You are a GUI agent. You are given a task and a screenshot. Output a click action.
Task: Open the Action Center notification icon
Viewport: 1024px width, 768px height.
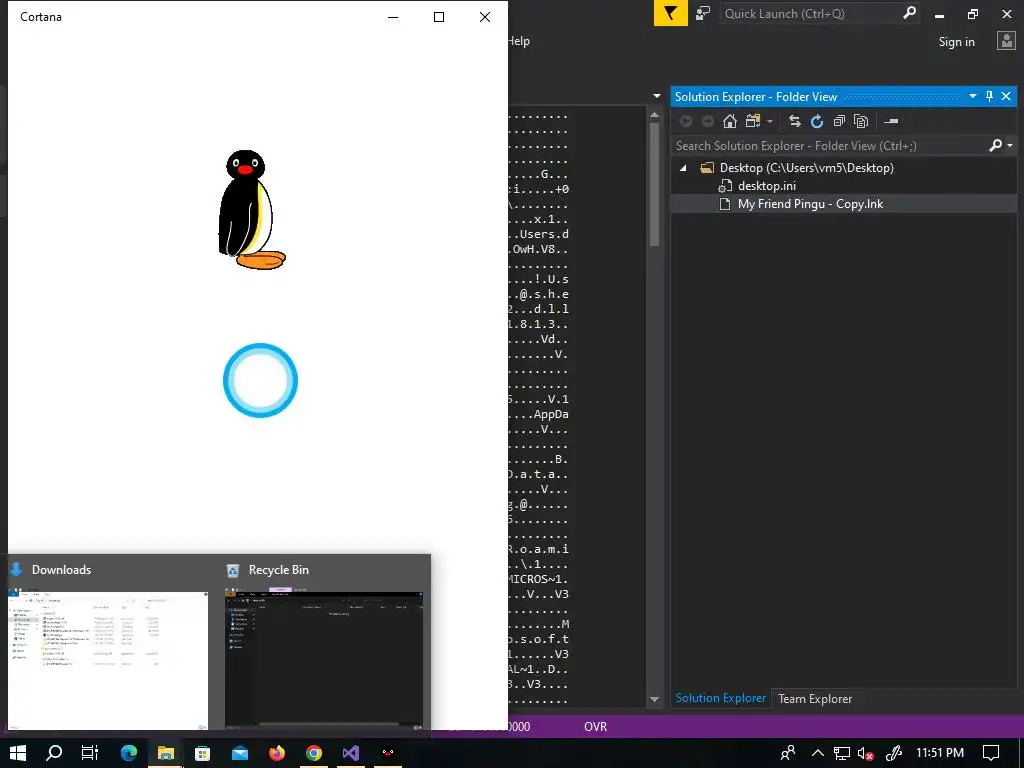click(x=991, y=753)
